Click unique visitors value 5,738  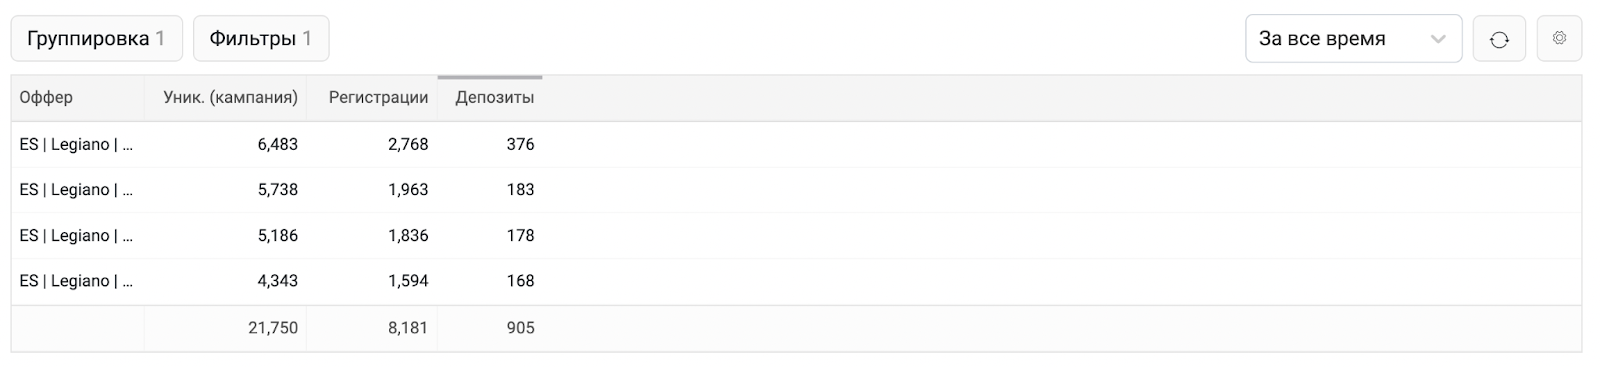click(x=277, y=189)
